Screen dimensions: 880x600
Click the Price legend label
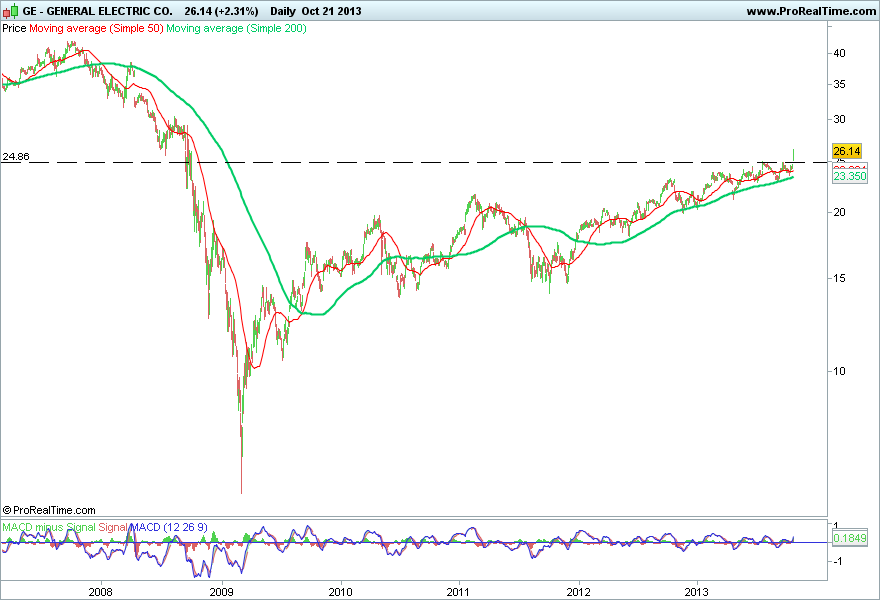pos(14,28)
